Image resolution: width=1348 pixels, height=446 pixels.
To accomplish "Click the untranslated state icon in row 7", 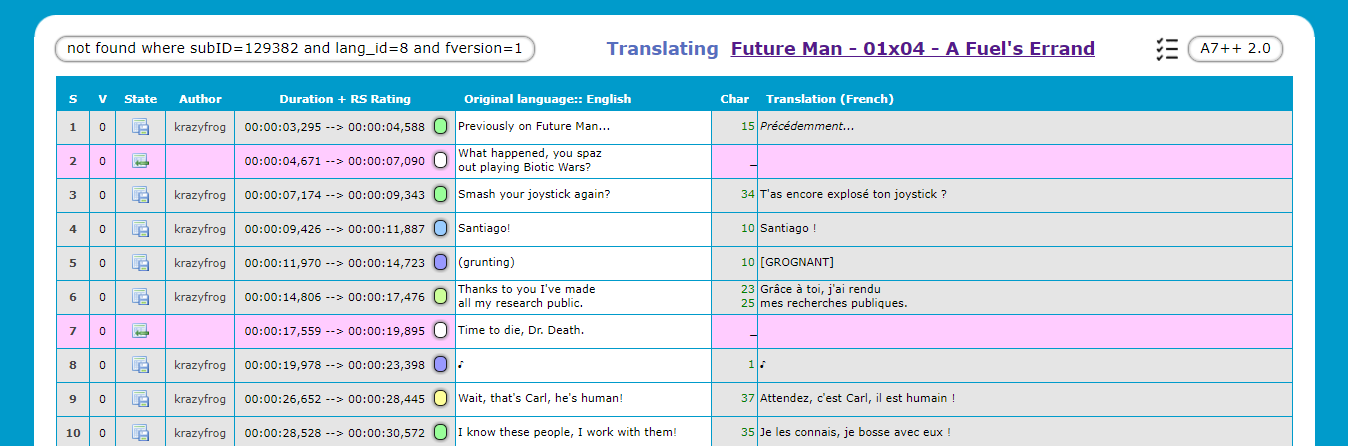I will [140, 331].
